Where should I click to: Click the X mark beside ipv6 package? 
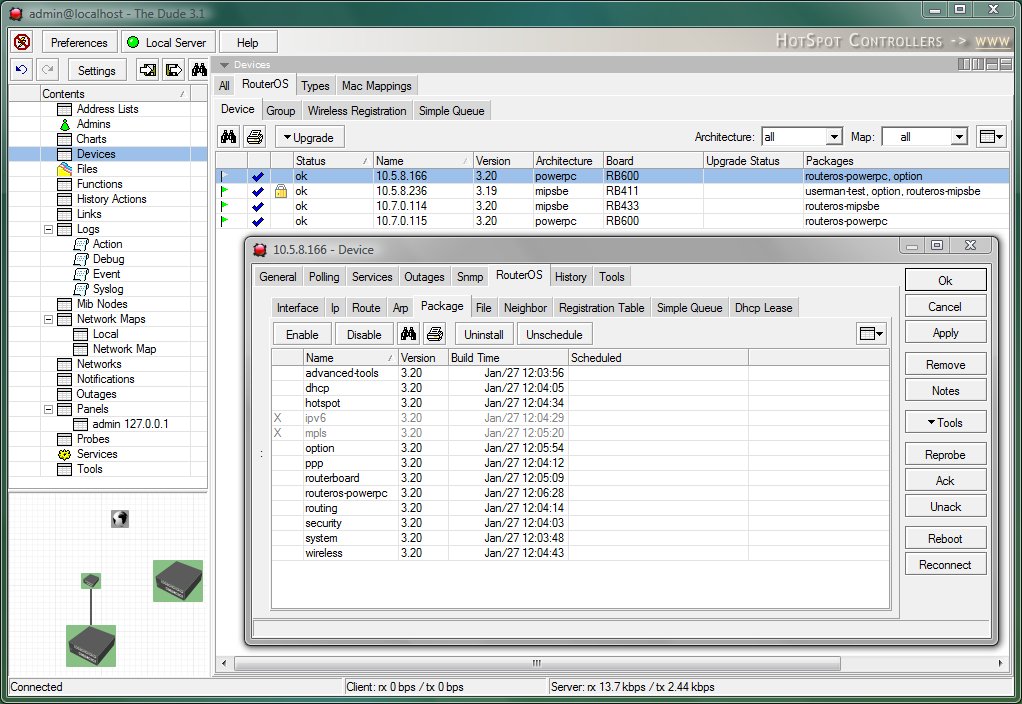[x=278, y=418]
